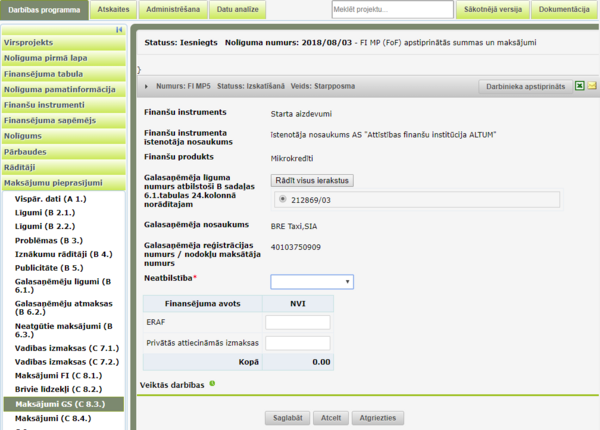Export to Excel using green icon
The width and height of the screenshot is (600, 430).
click(x=580, y=86)
